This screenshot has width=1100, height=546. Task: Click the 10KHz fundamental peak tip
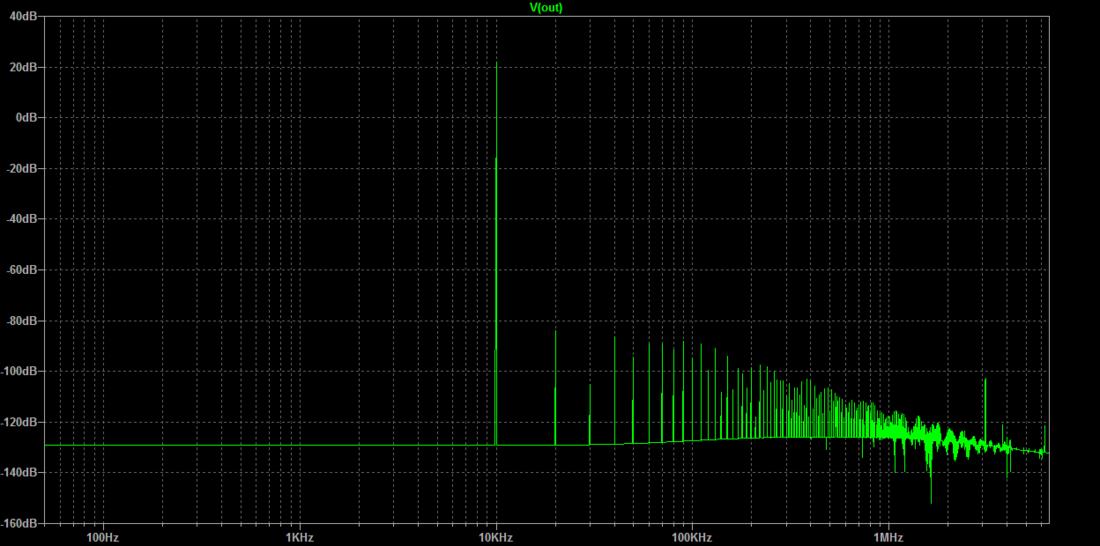click(497, 63)
